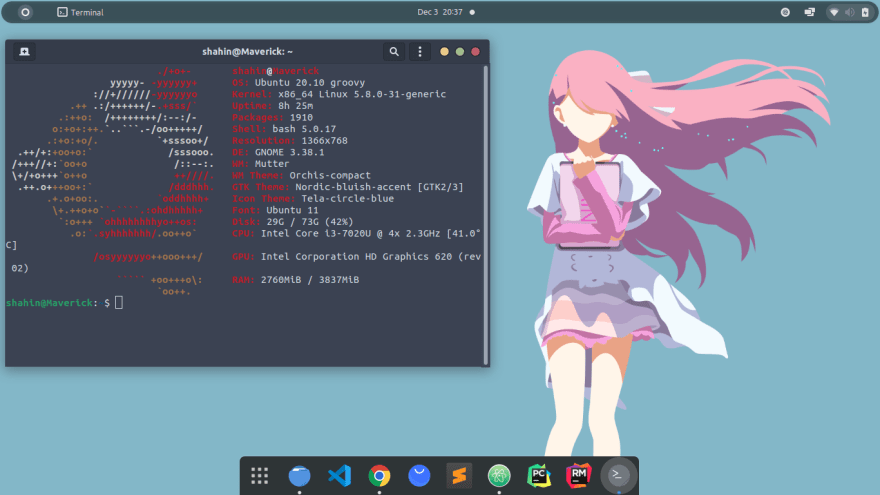Open the Terminal three-dot menu
The image size is (880, 495).
[420, 52]
